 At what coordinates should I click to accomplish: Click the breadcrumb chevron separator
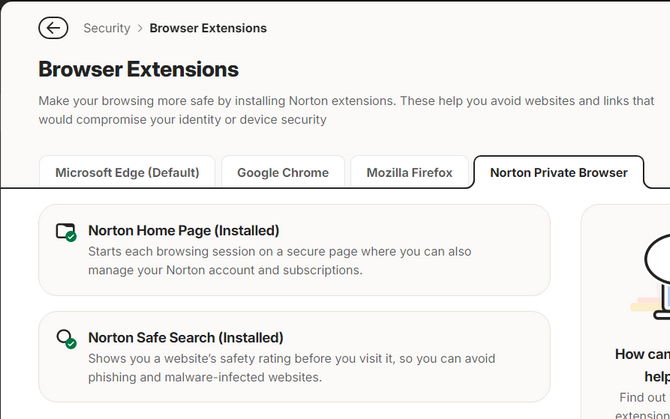[x=140, y=29]
